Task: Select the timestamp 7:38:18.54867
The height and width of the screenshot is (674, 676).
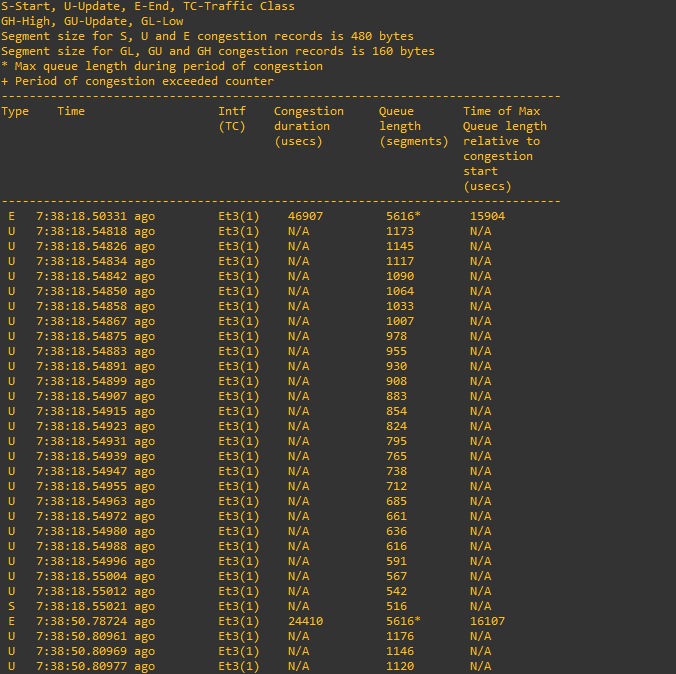Action: pos(81,321)
